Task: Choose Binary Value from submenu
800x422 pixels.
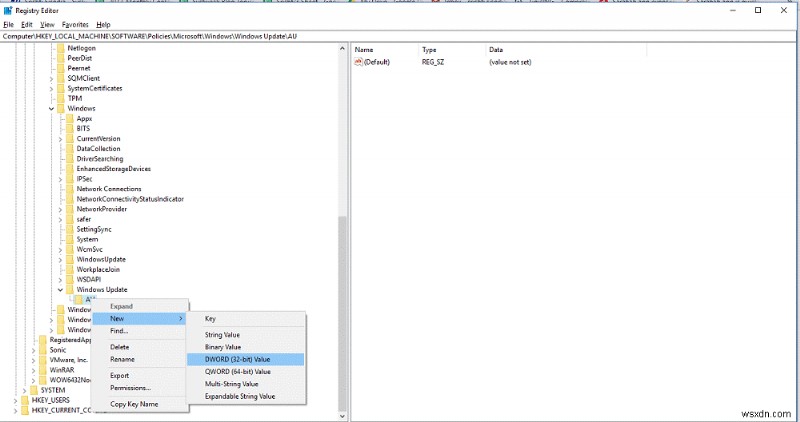Action: (245, 347)
